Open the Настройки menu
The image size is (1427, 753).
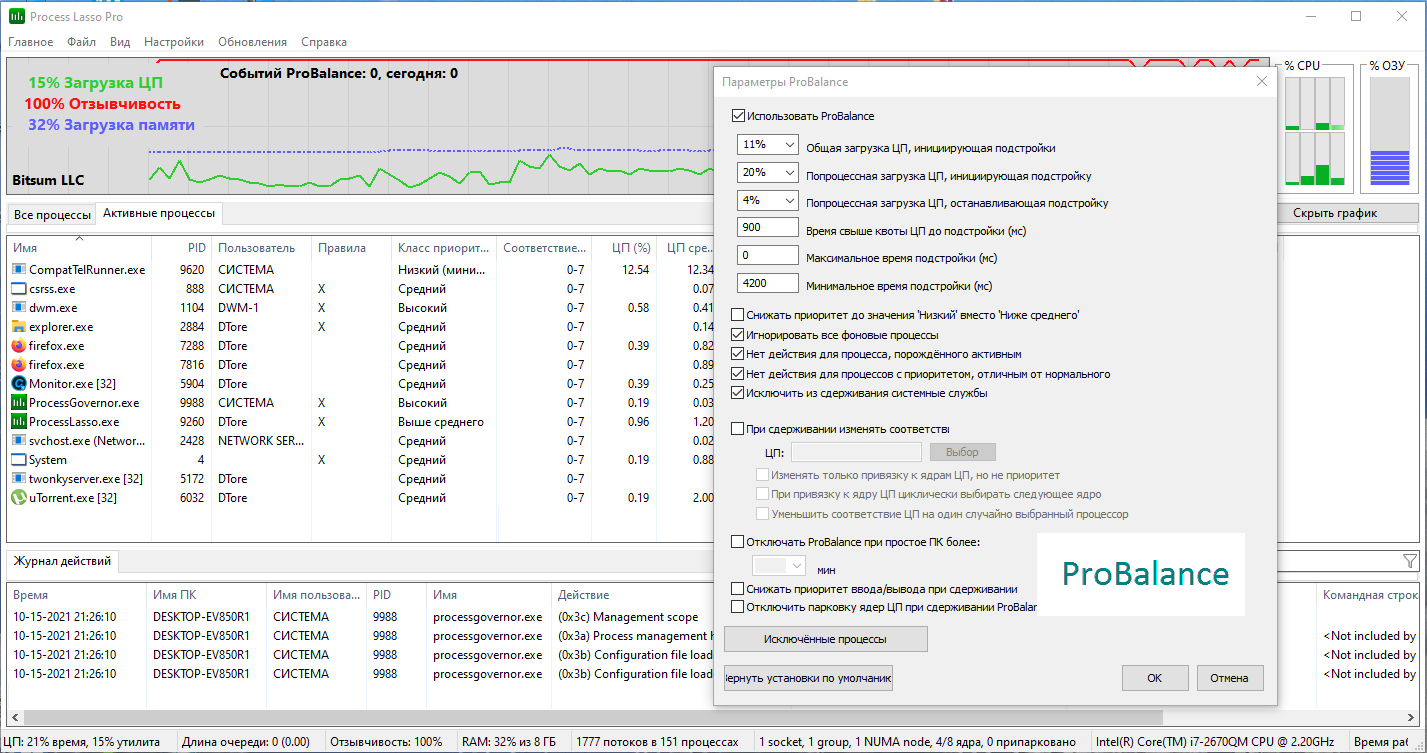174,42
